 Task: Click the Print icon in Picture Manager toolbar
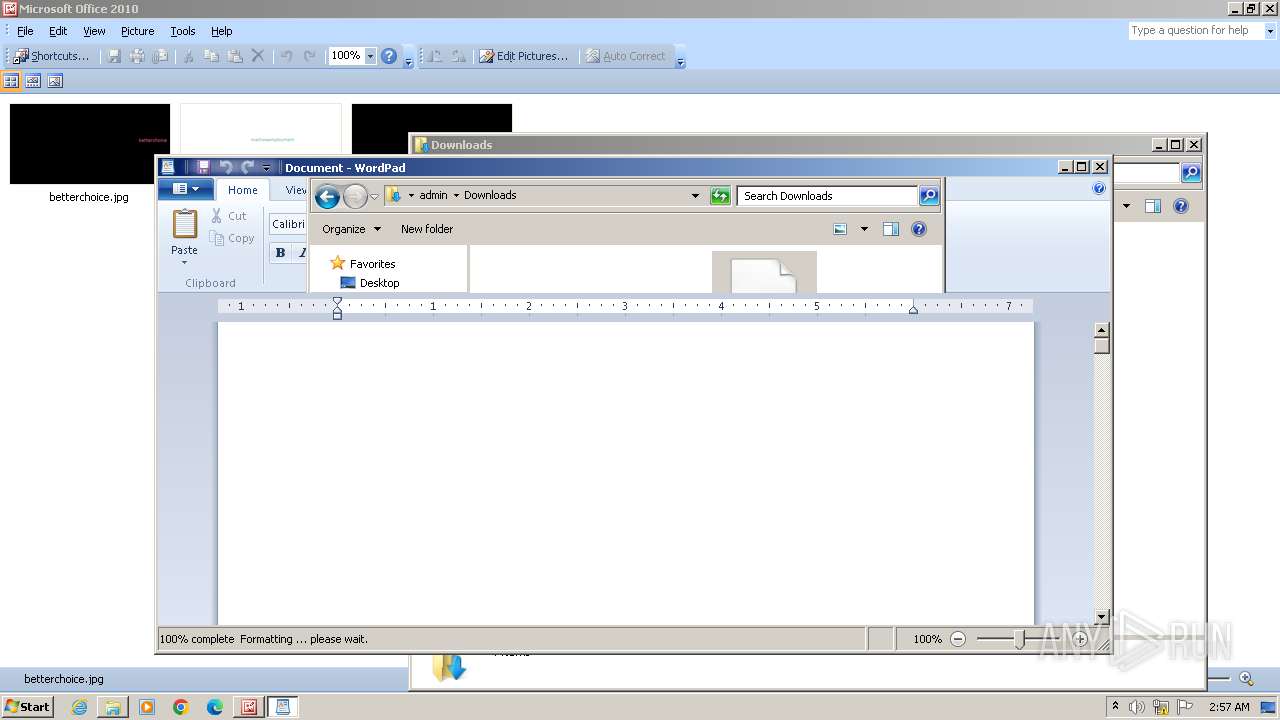click(137, 56)
